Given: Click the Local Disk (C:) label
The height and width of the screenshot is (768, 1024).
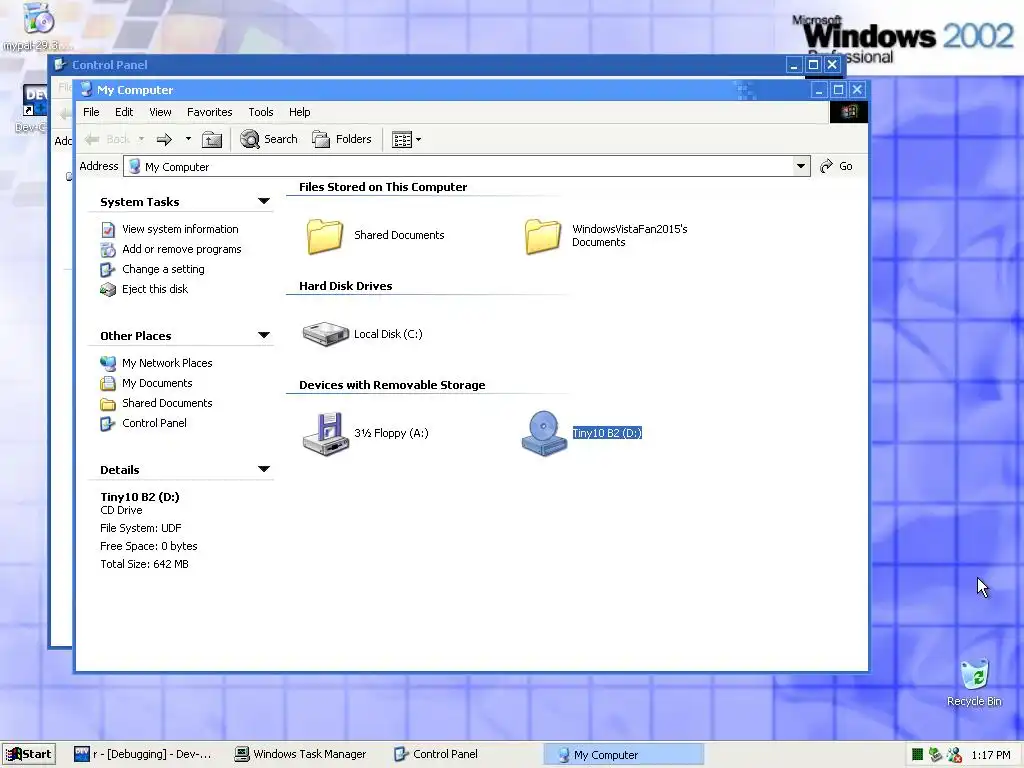Looking at the screenshot, I should point(388,334).
